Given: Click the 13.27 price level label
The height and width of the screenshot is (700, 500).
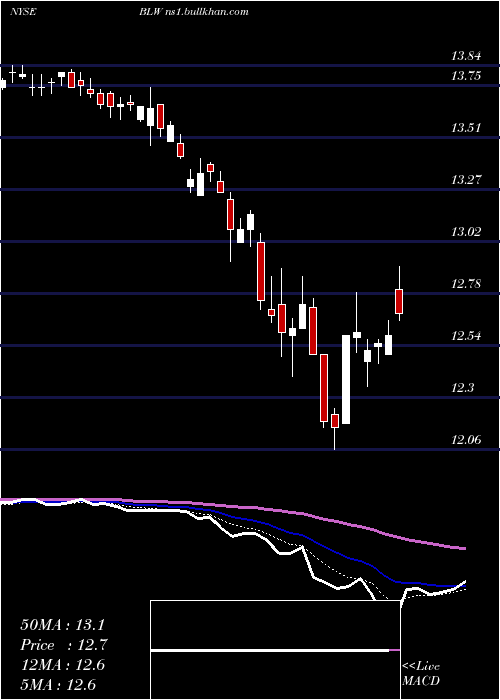Looking at the screenshot, I should coord(466,180).
